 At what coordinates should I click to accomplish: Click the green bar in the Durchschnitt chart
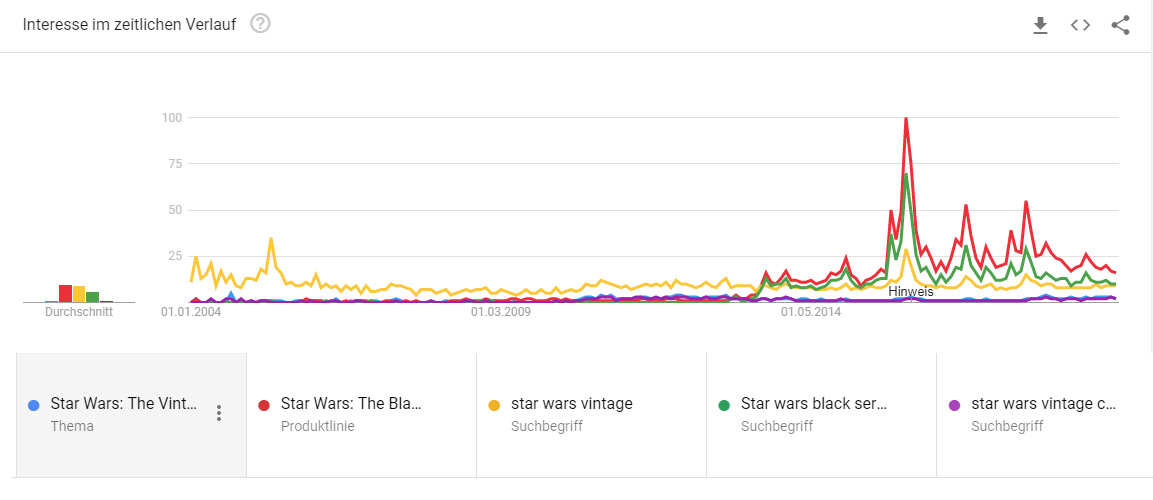coord(93,296)
